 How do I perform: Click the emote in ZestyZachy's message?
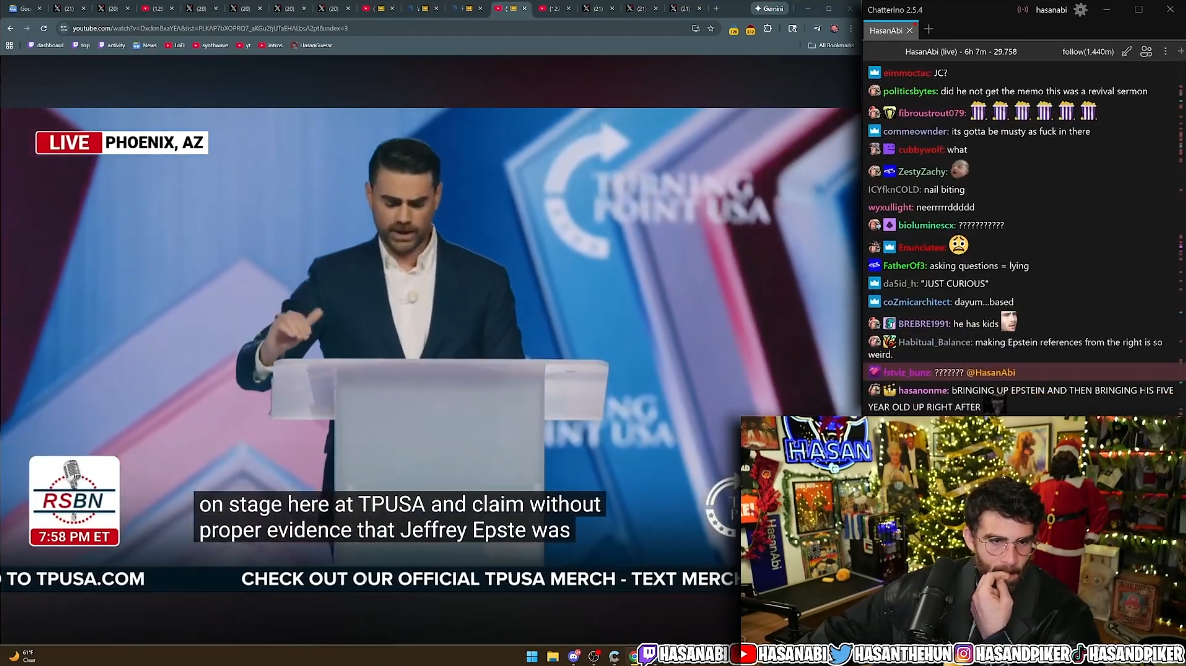coord(960,170)
